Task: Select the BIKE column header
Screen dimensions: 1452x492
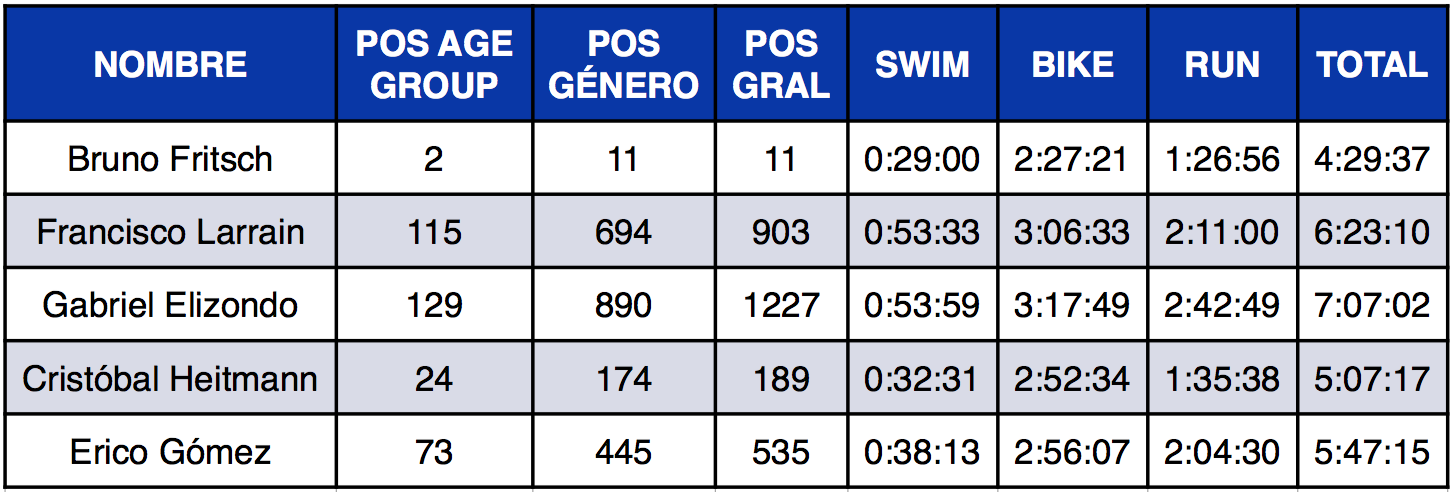Action: click(1072, 65)
